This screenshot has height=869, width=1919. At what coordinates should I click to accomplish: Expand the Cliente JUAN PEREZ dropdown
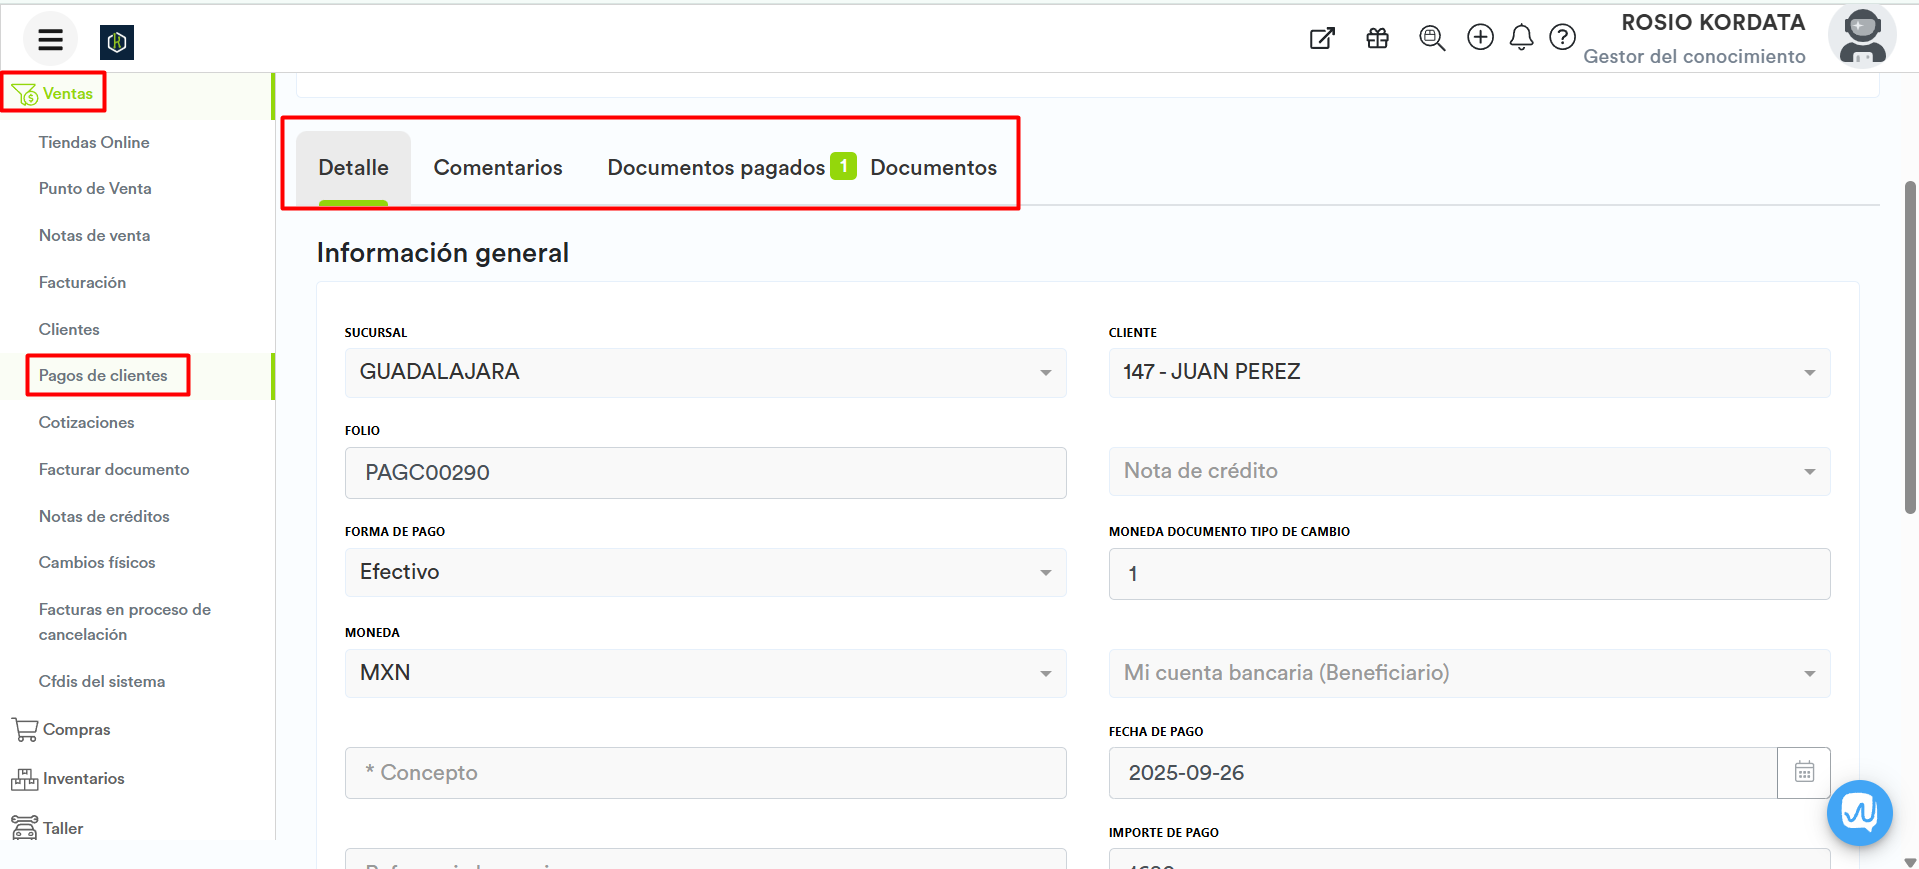pyautogui.click(x=1468, y=373)
